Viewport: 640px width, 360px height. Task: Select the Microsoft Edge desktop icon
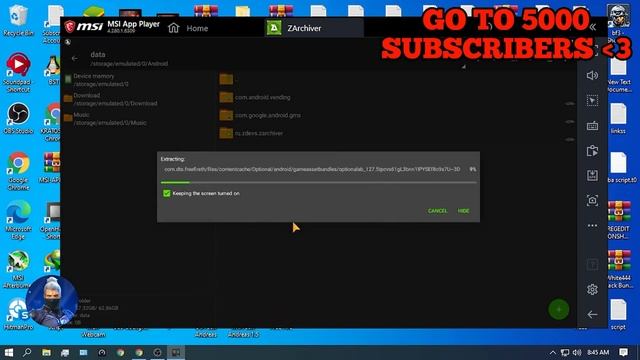[x=18, y=220]
